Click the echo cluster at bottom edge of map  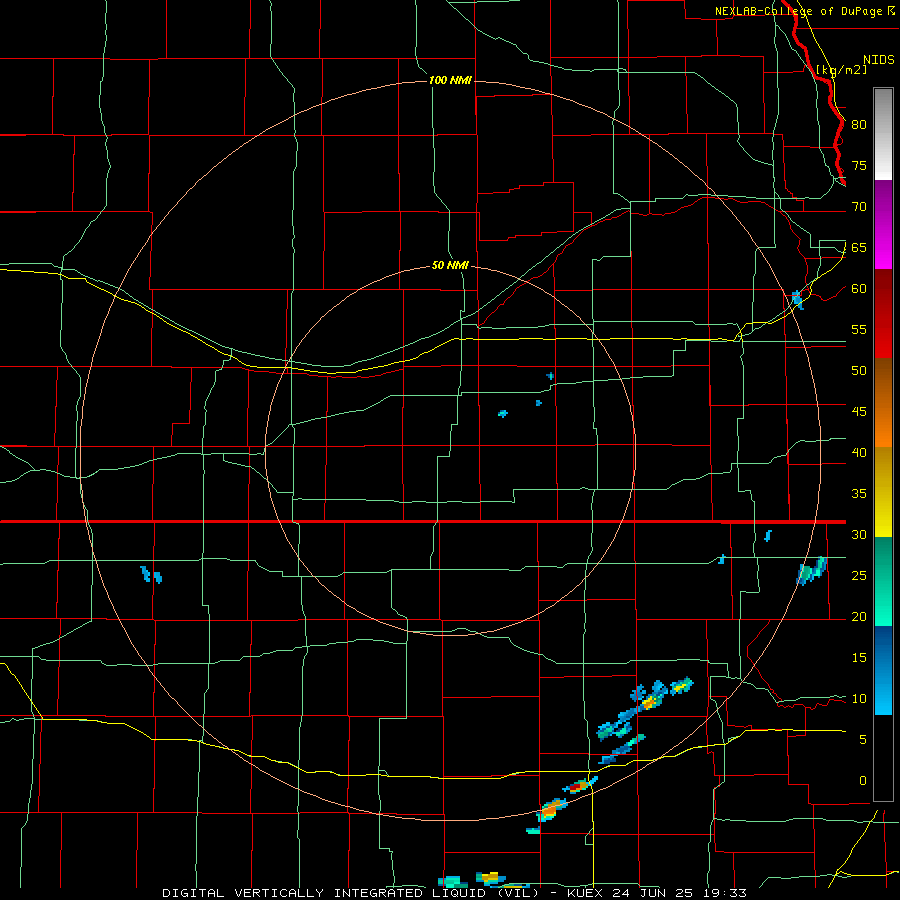pos(482,880)
